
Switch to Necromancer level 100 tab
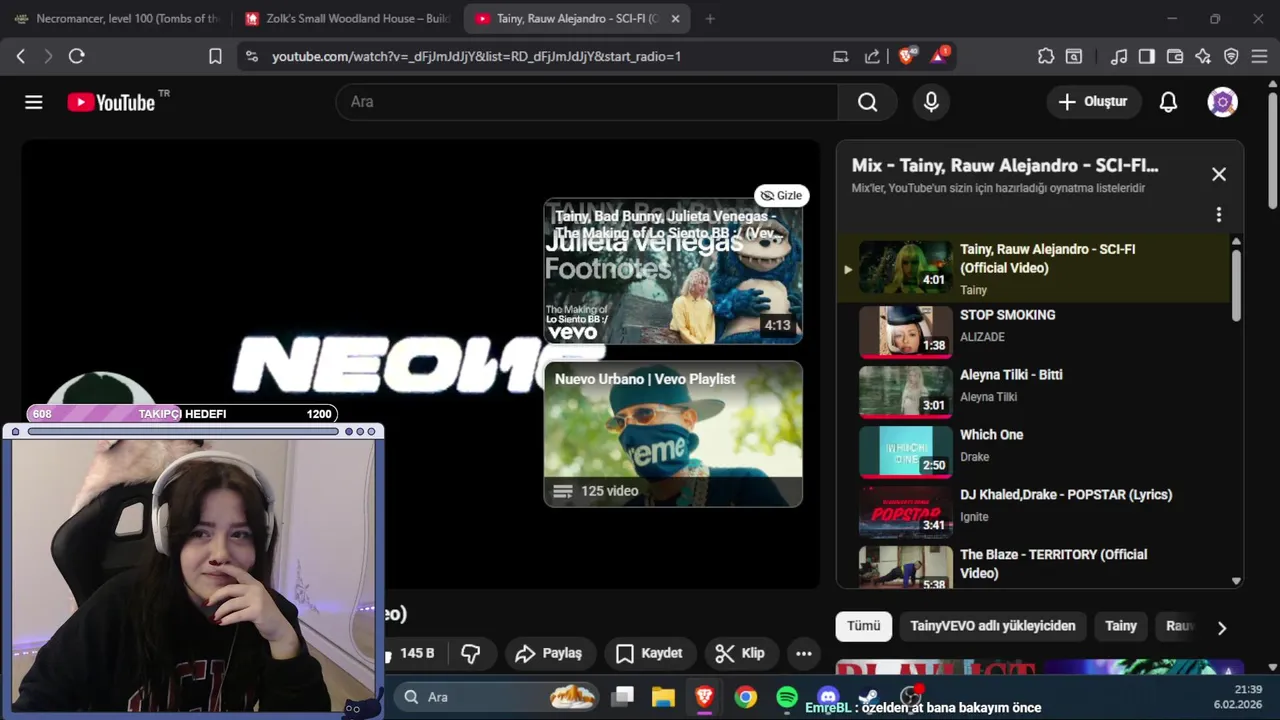click(116, 19)
